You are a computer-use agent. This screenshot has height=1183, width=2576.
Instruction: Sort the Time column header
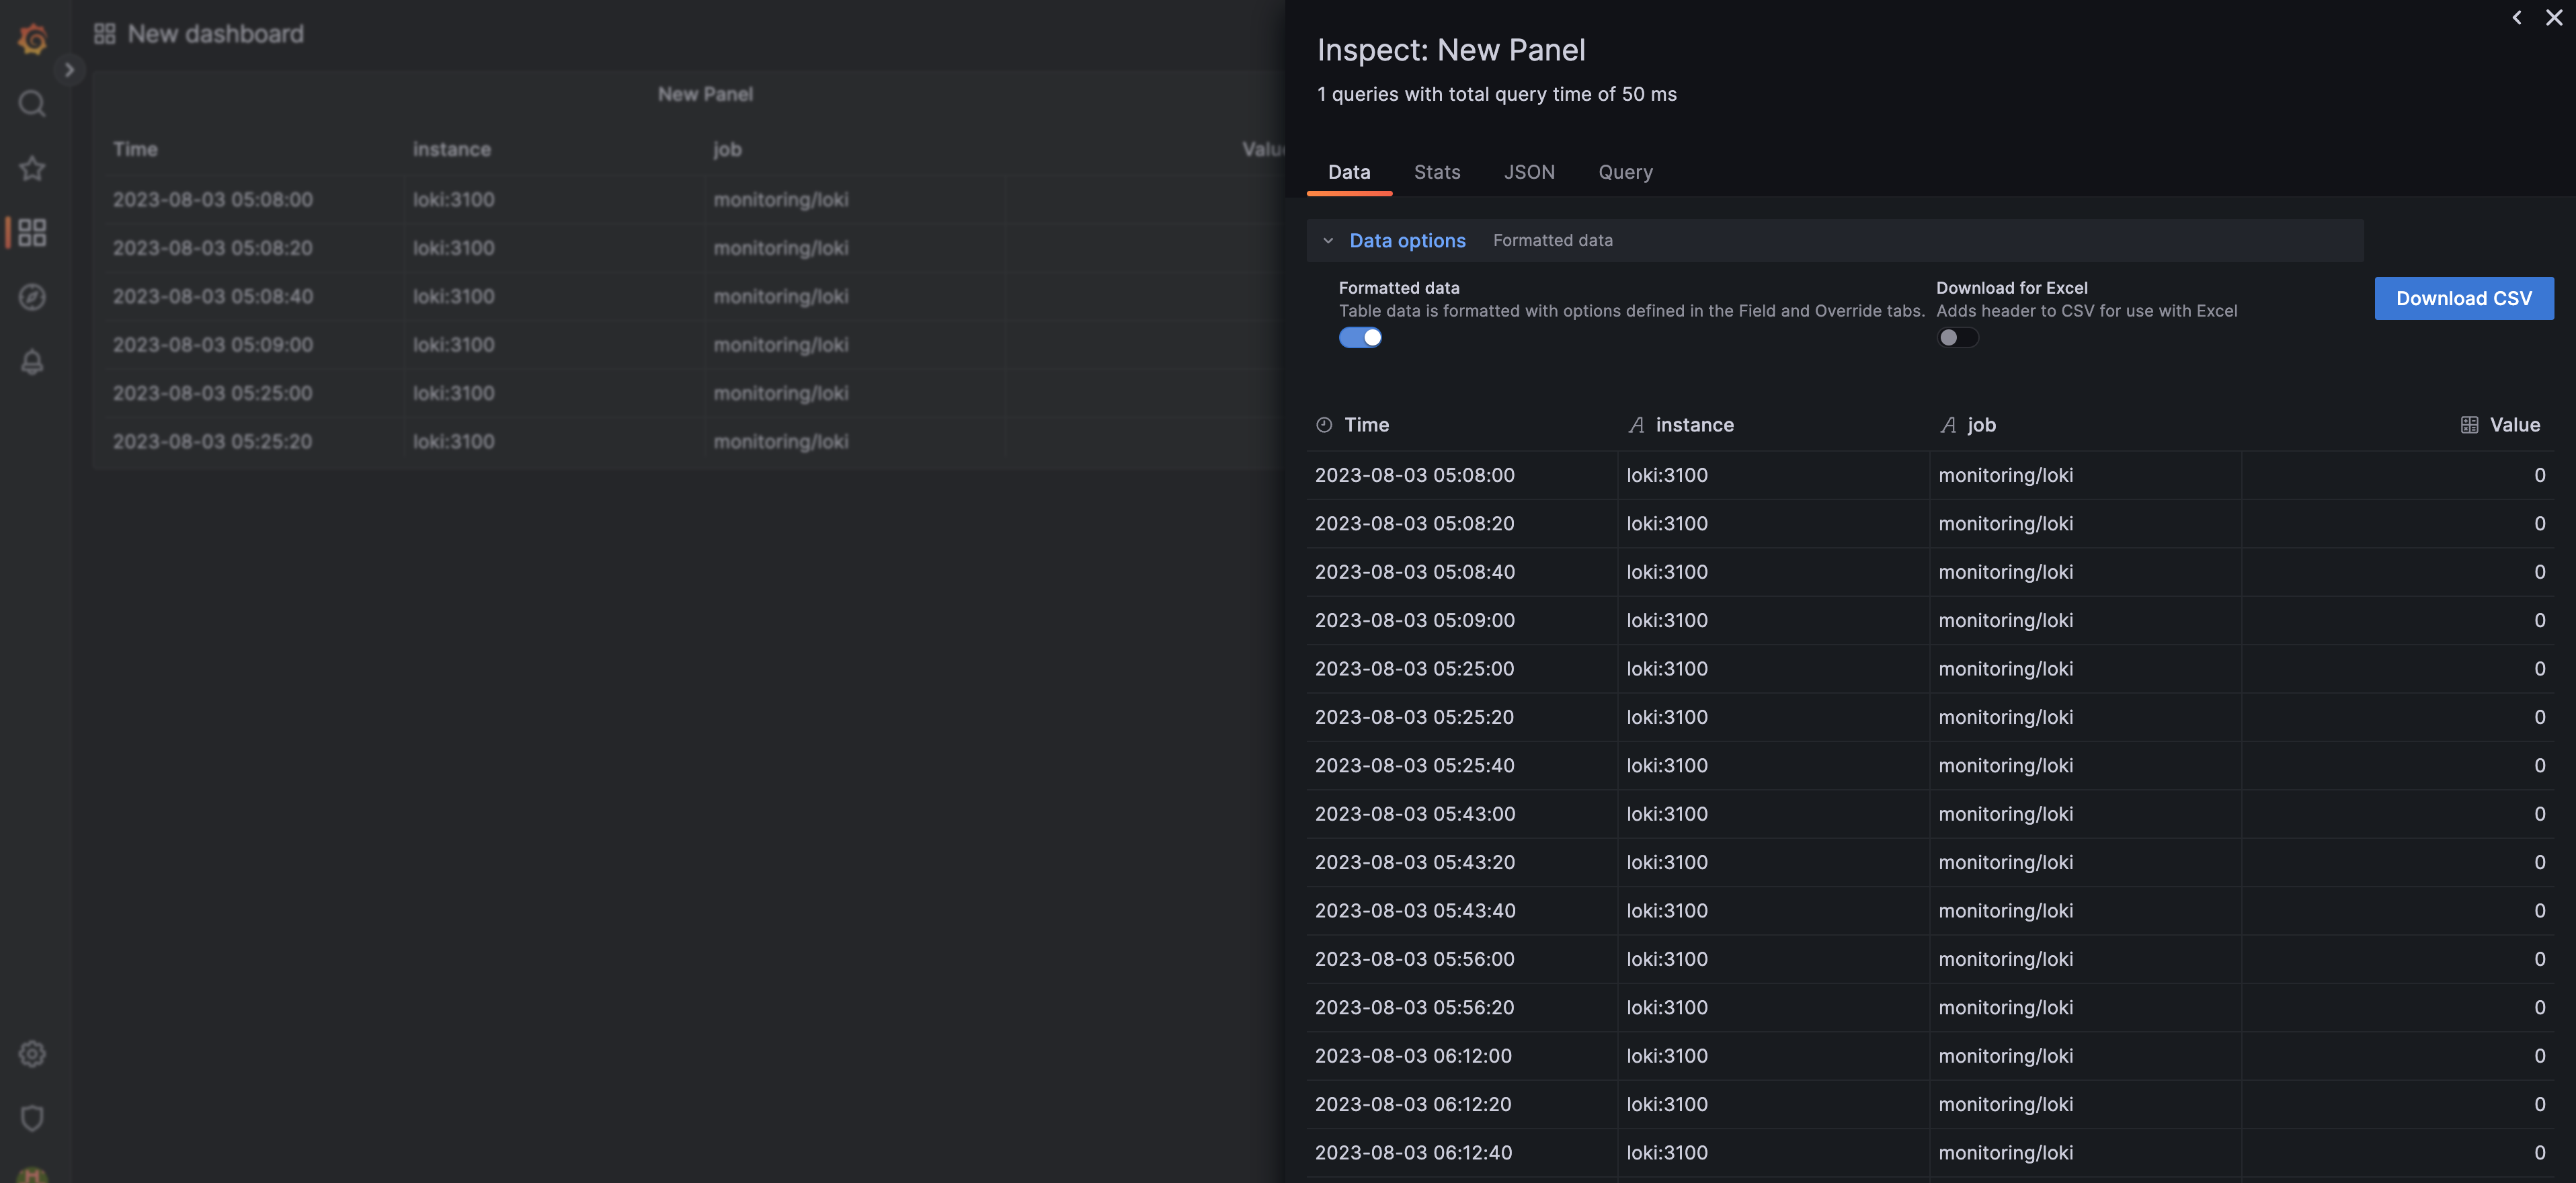tap(1366, 424)
